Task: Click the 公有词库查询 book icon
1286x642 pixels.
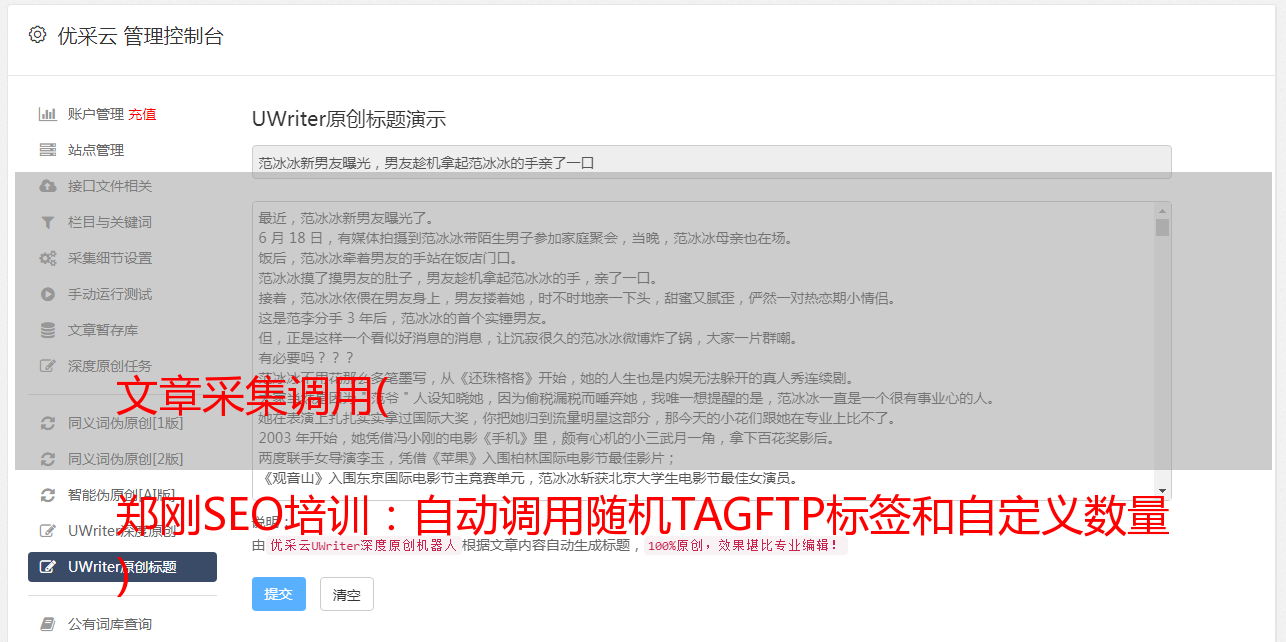Action: point(47,624)
